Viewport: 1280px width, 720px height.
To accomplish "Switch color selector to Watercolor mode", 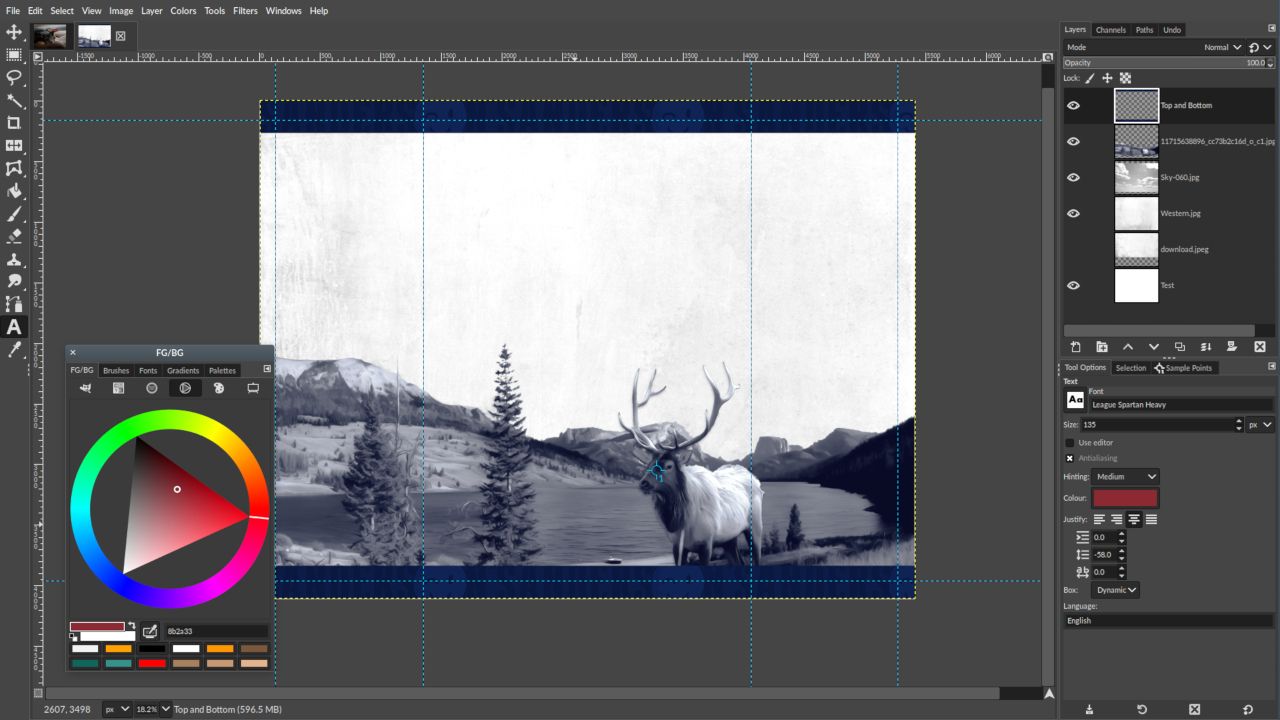I will pyautogui.click(x=152, y=388).
